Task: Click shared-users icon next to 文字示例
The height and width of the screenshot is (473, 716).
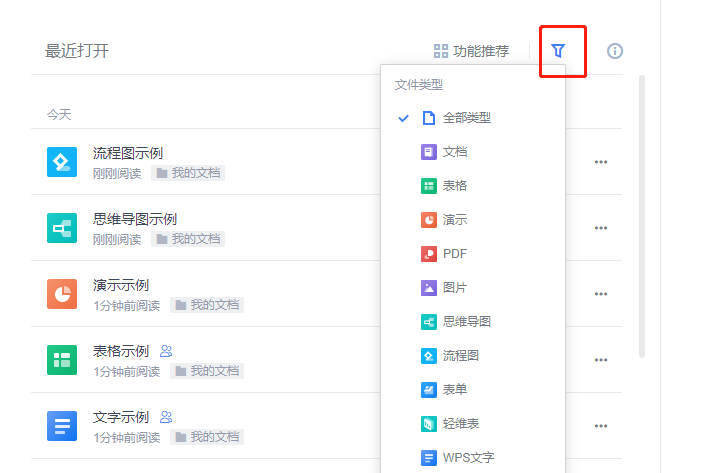Action: coord(166,417)
